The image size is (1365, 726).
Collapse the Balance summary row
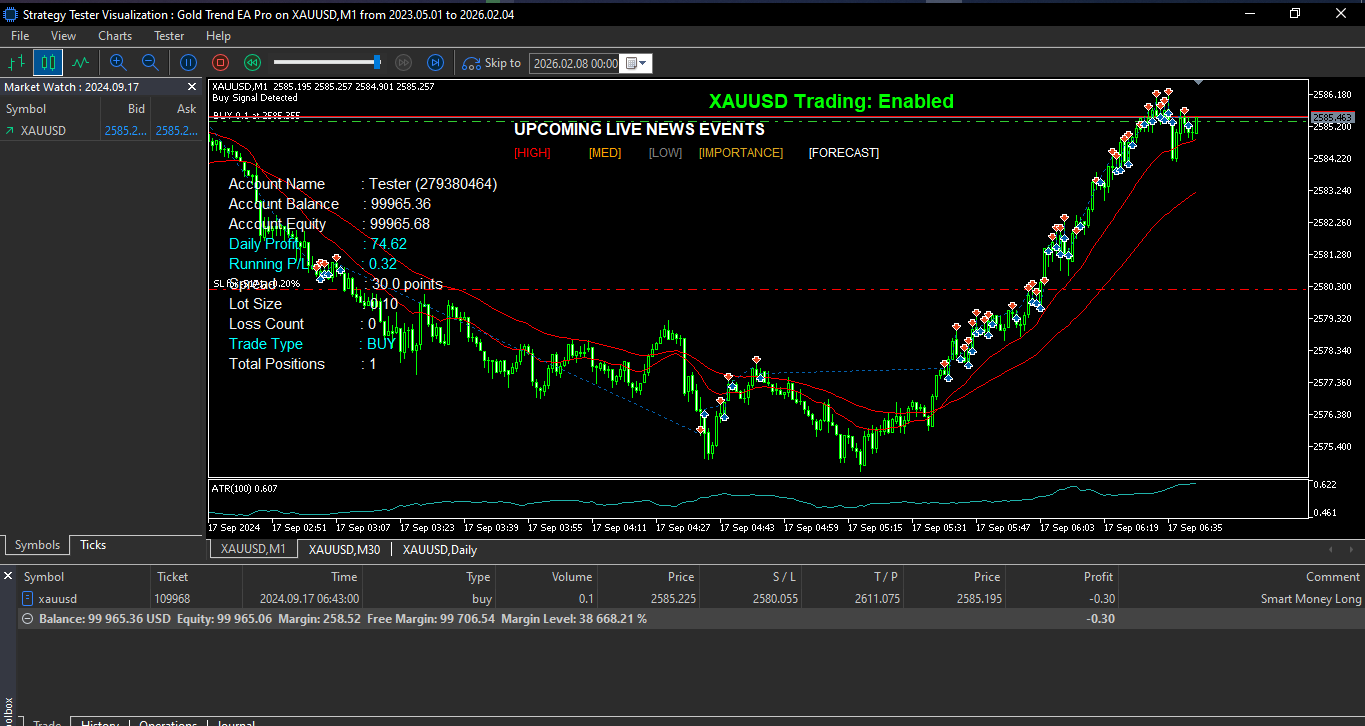tap(27, 619)
